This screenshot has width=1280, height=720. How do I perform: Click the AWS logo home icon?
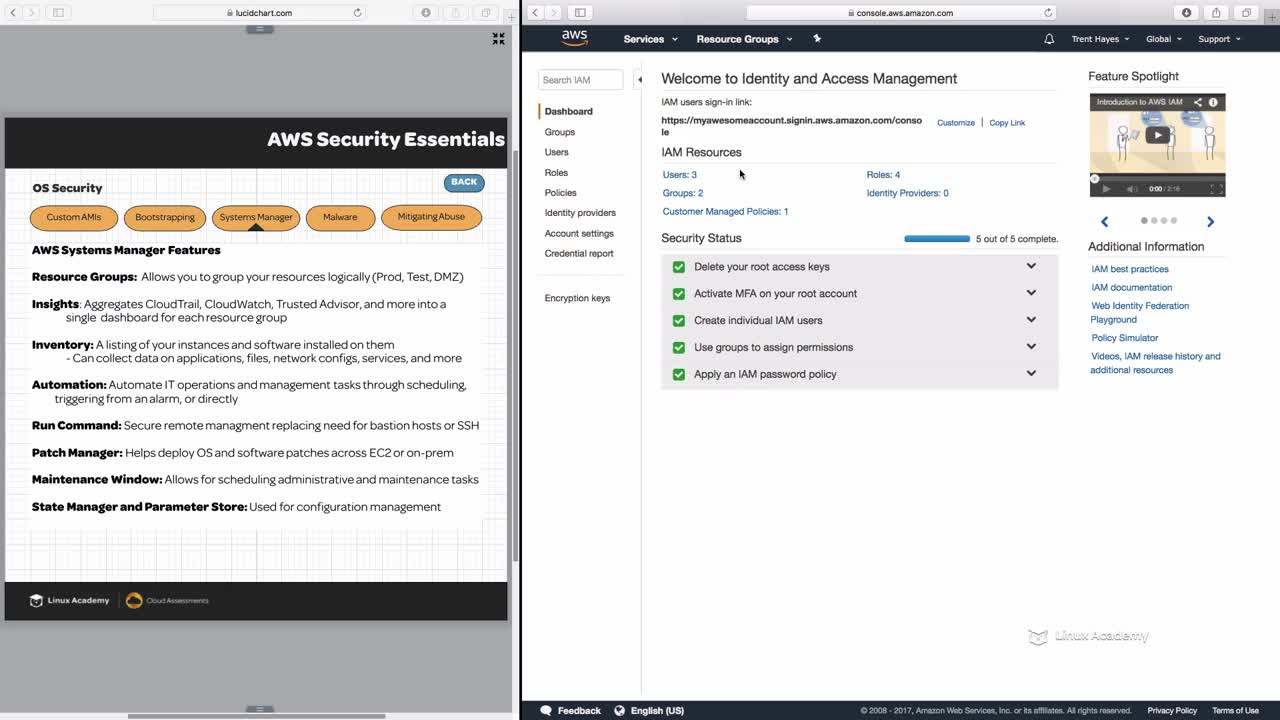point(574,38)
